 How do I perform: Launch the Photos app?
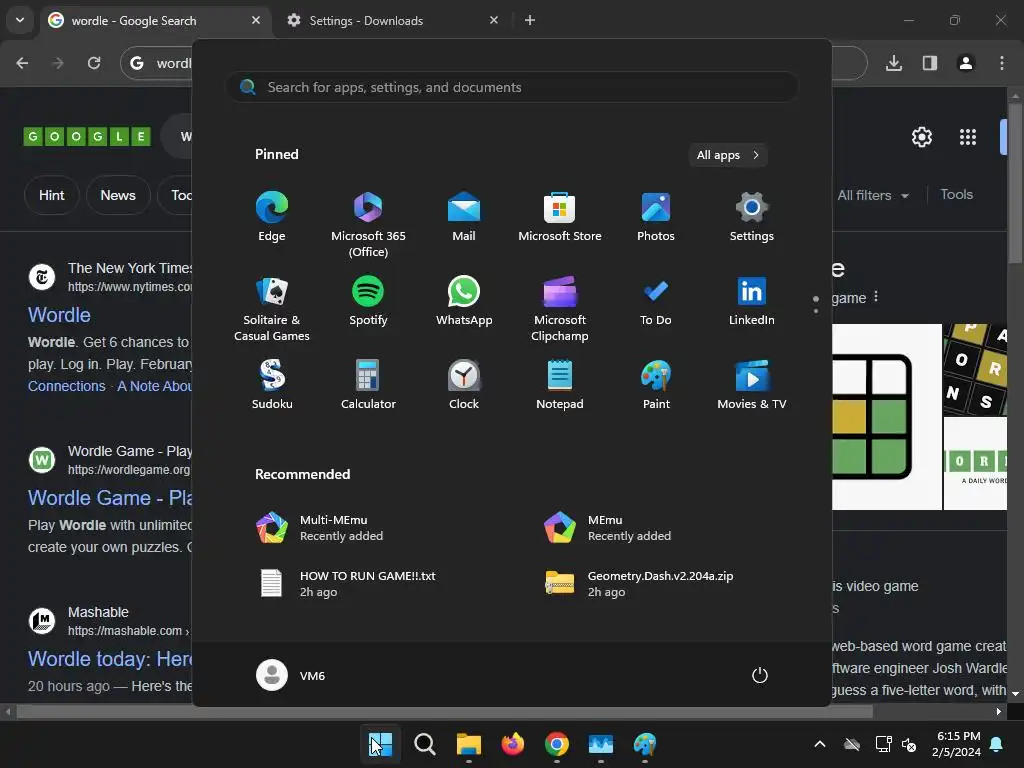656,217
